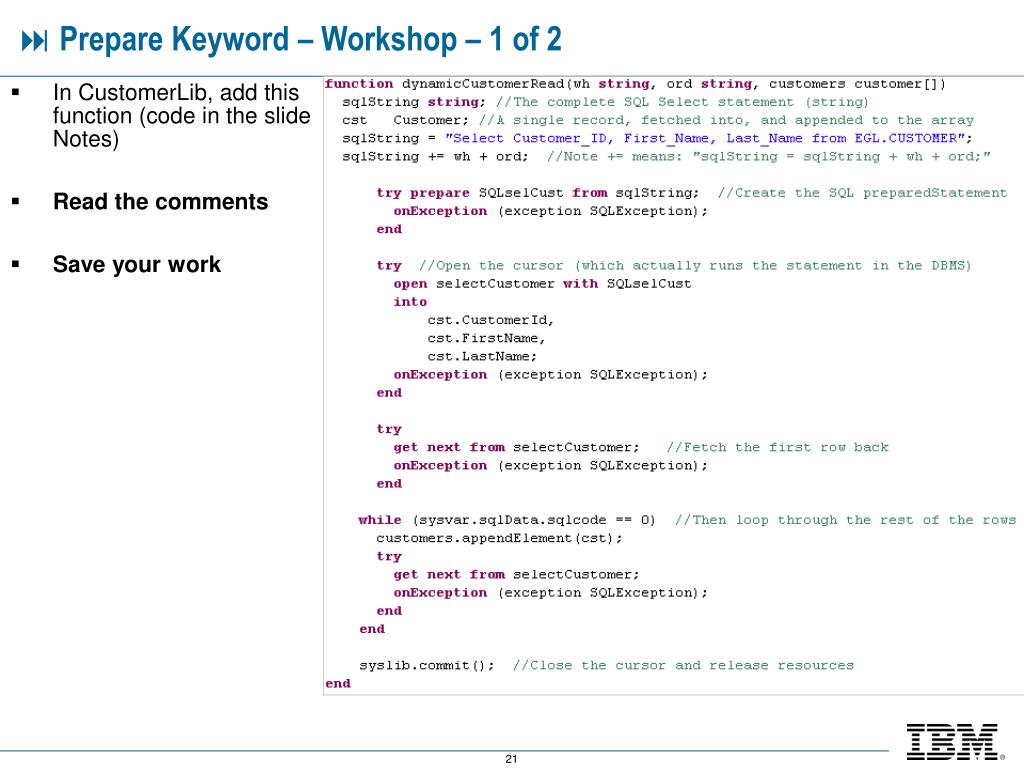Click the 'function dynamicCustomerRead' line of code
The width and height of the screenshot is (1024, 768).
pyautogui.click(x=635, y=84)
